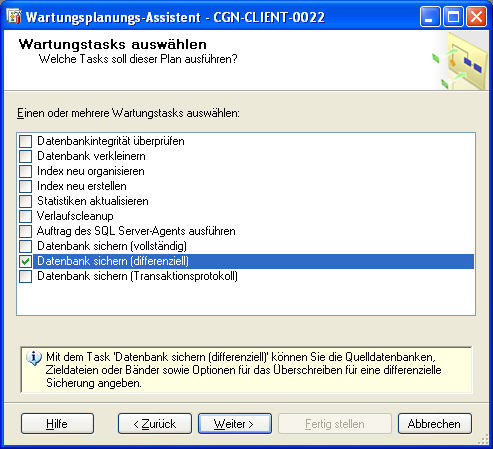Image resolution: width=493 pixels, height=449 pixels.
Task: Uncheck Datenbank sichern (differenziell) checkbox
Action: pyautogui.click(x=25, y=261)
